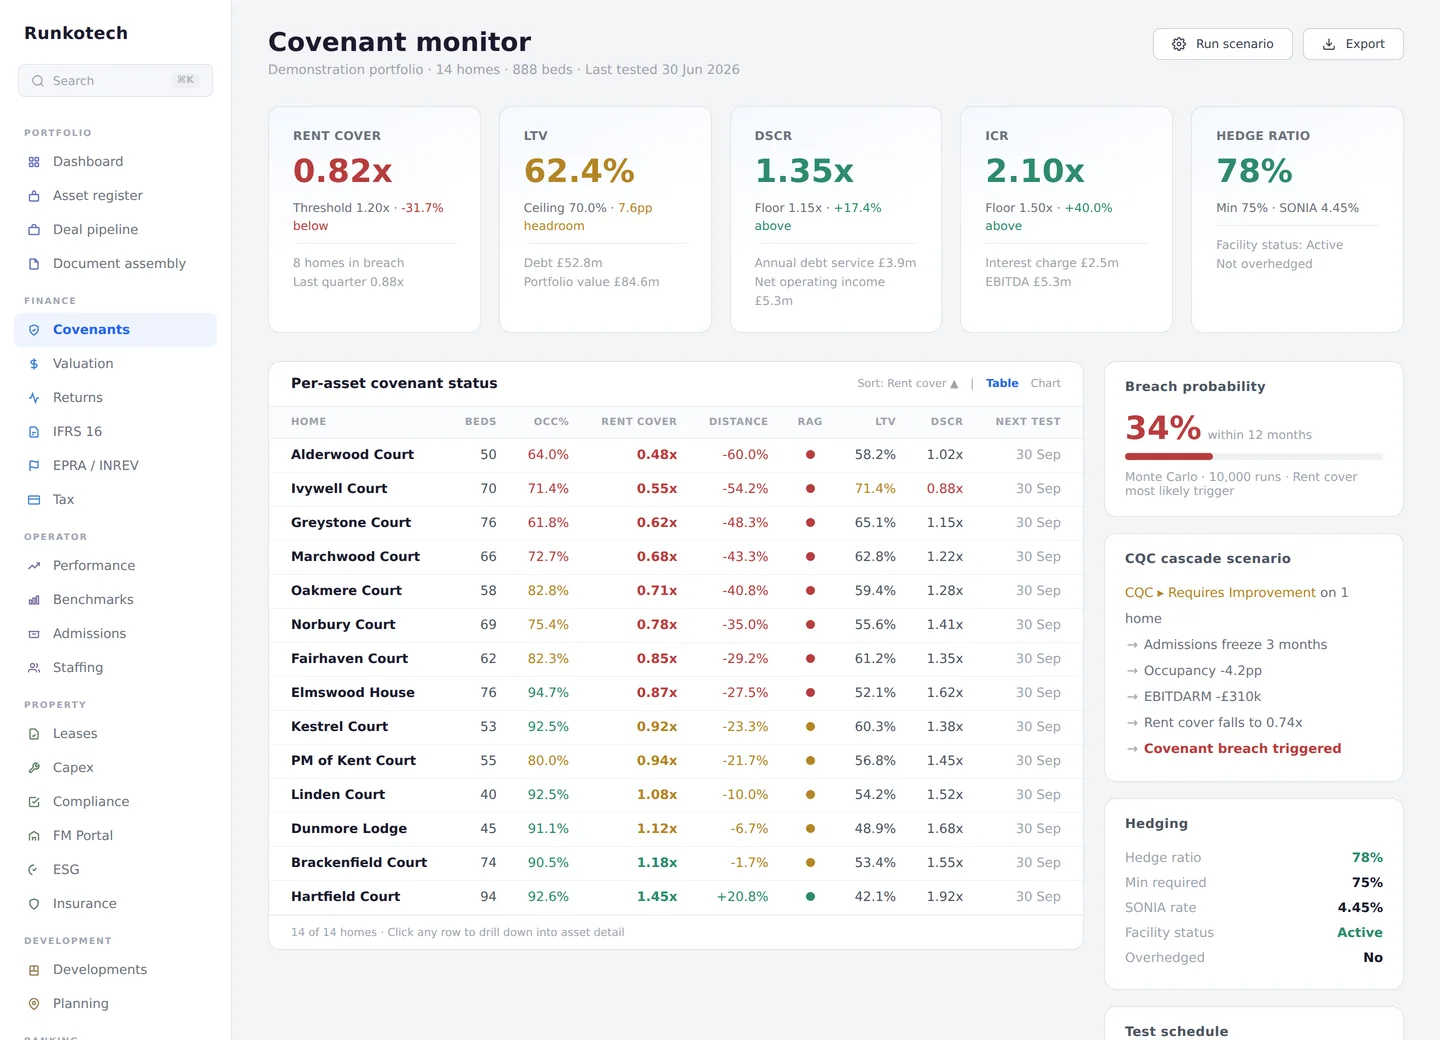Click CQC Requires Improvement scenario link
Image resolution: width=1440 pixels, height=1040 pixels.
[1220, 593]
